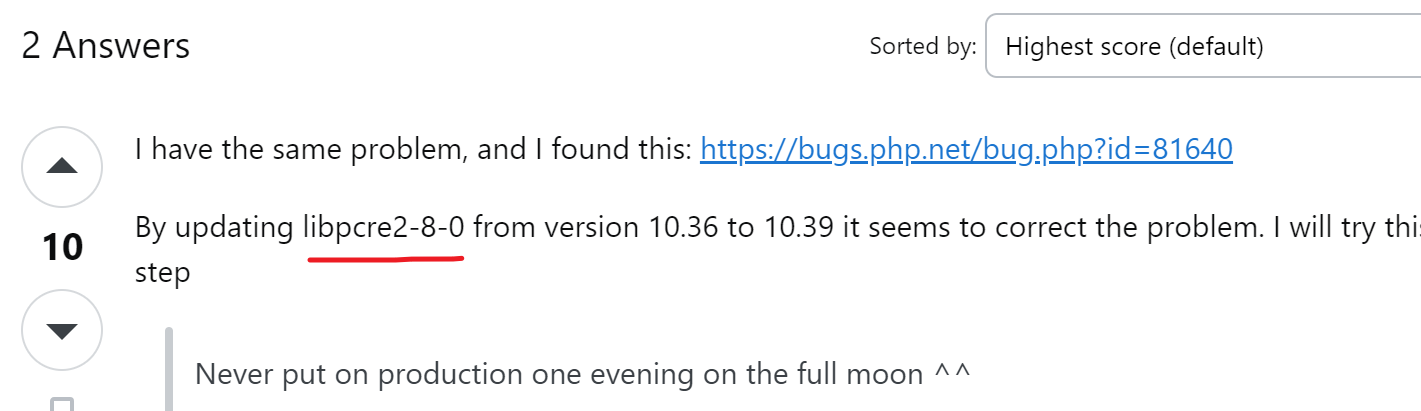Image resolution: width=1421 pixels, height=411 pixels.
Task: Bookmark the answer using the icon below downvote
Action: (x=62, y=405)
